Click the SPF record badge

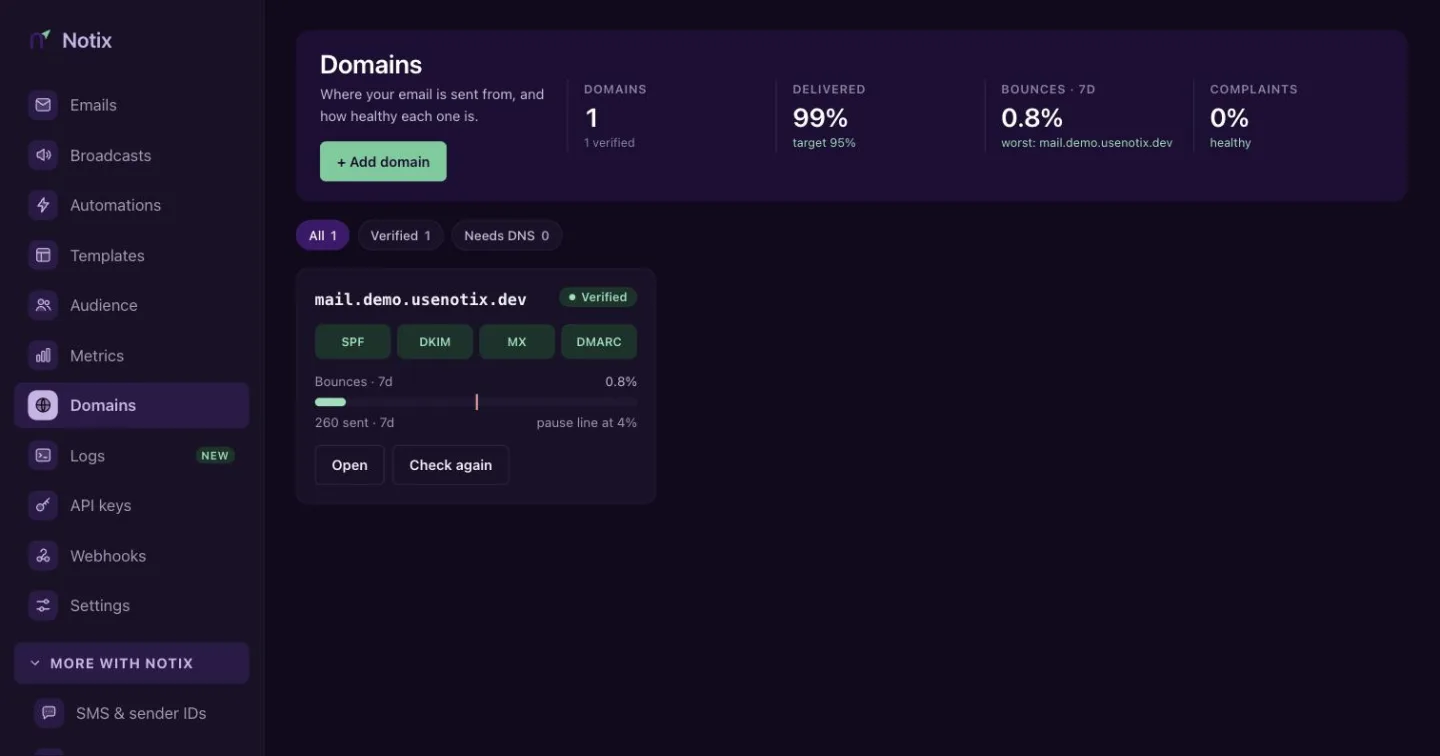pyautogui.click(x=353, y=342)
